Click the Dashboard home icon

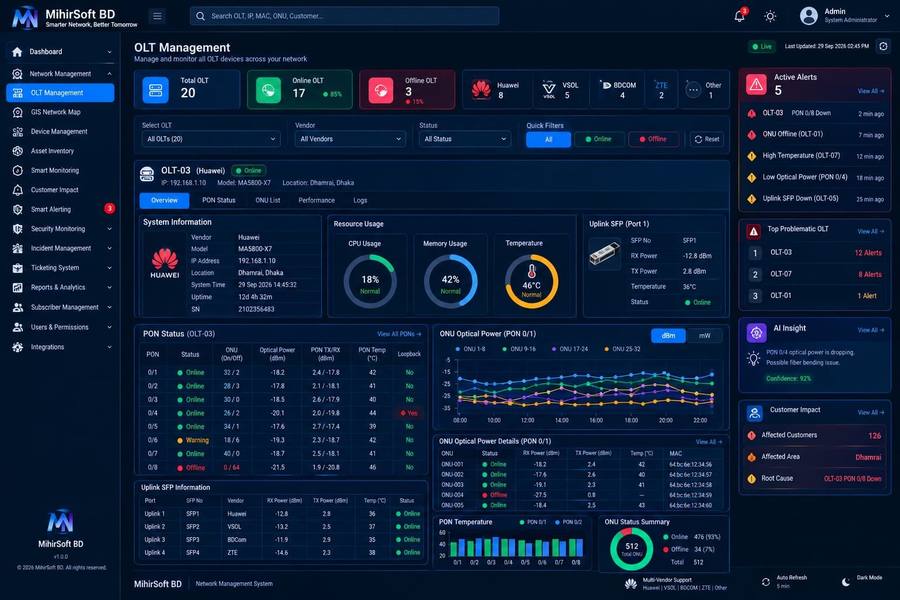click(x=17, y=52)
